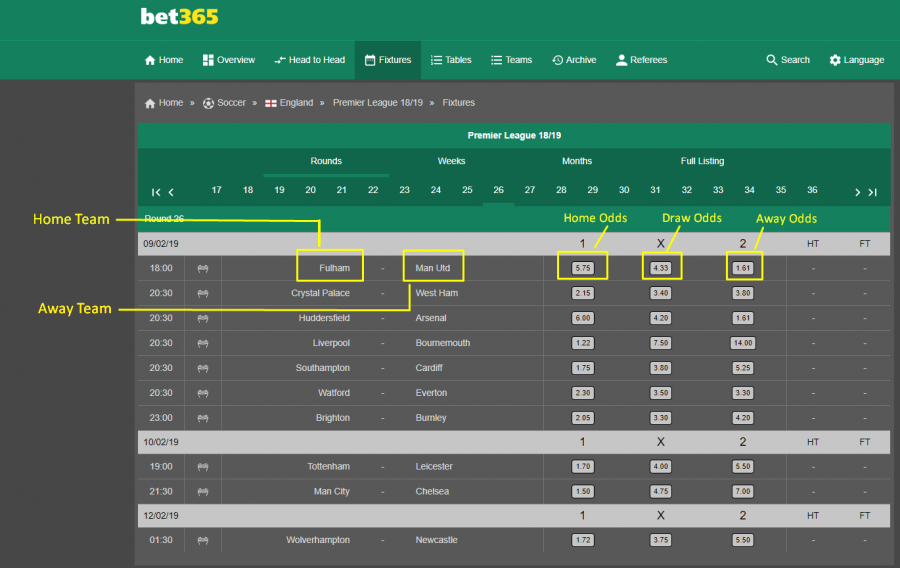Click Wolverhampton draw odds 3.75
The image size is (900, 568).
[661, 540]
